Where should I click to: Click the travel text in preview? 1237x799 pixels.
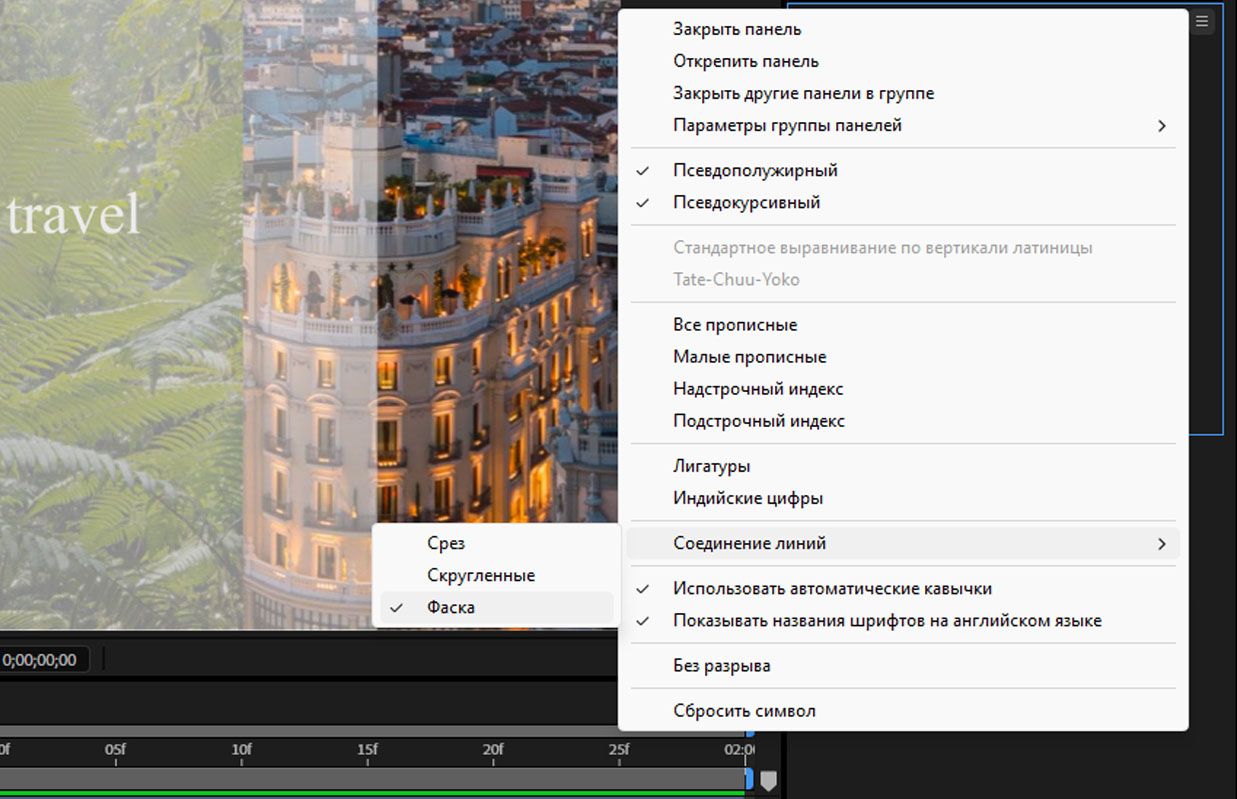tap(74, 214)
